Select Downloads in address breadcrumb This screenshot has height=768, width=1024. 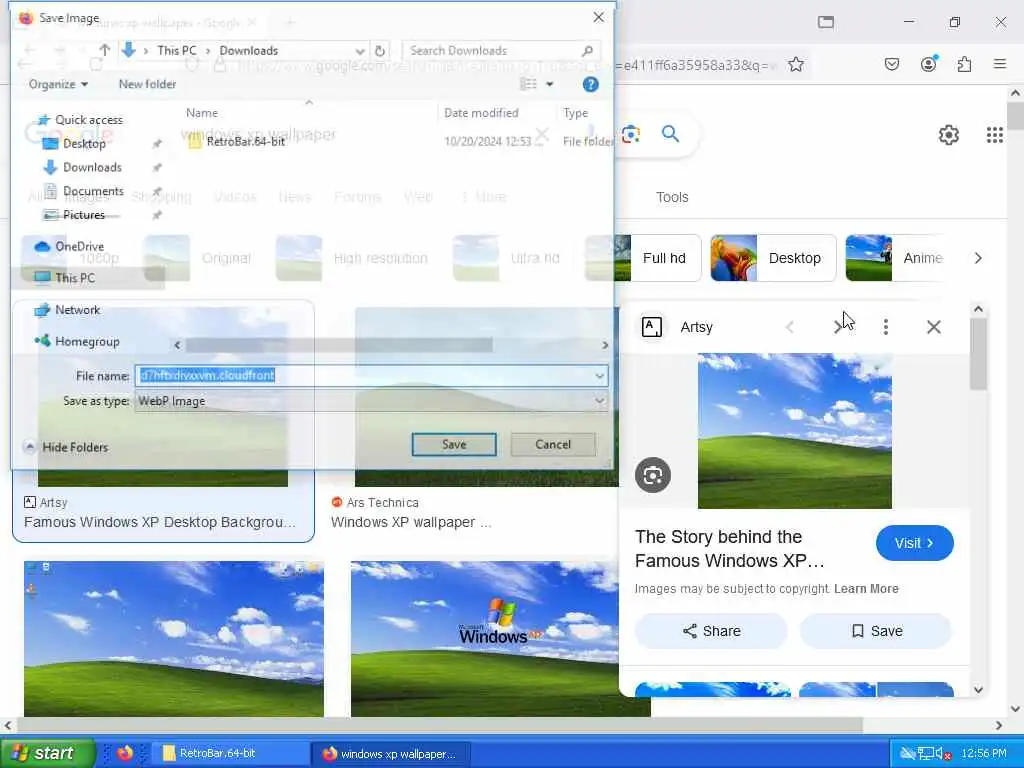click(249, 50)
